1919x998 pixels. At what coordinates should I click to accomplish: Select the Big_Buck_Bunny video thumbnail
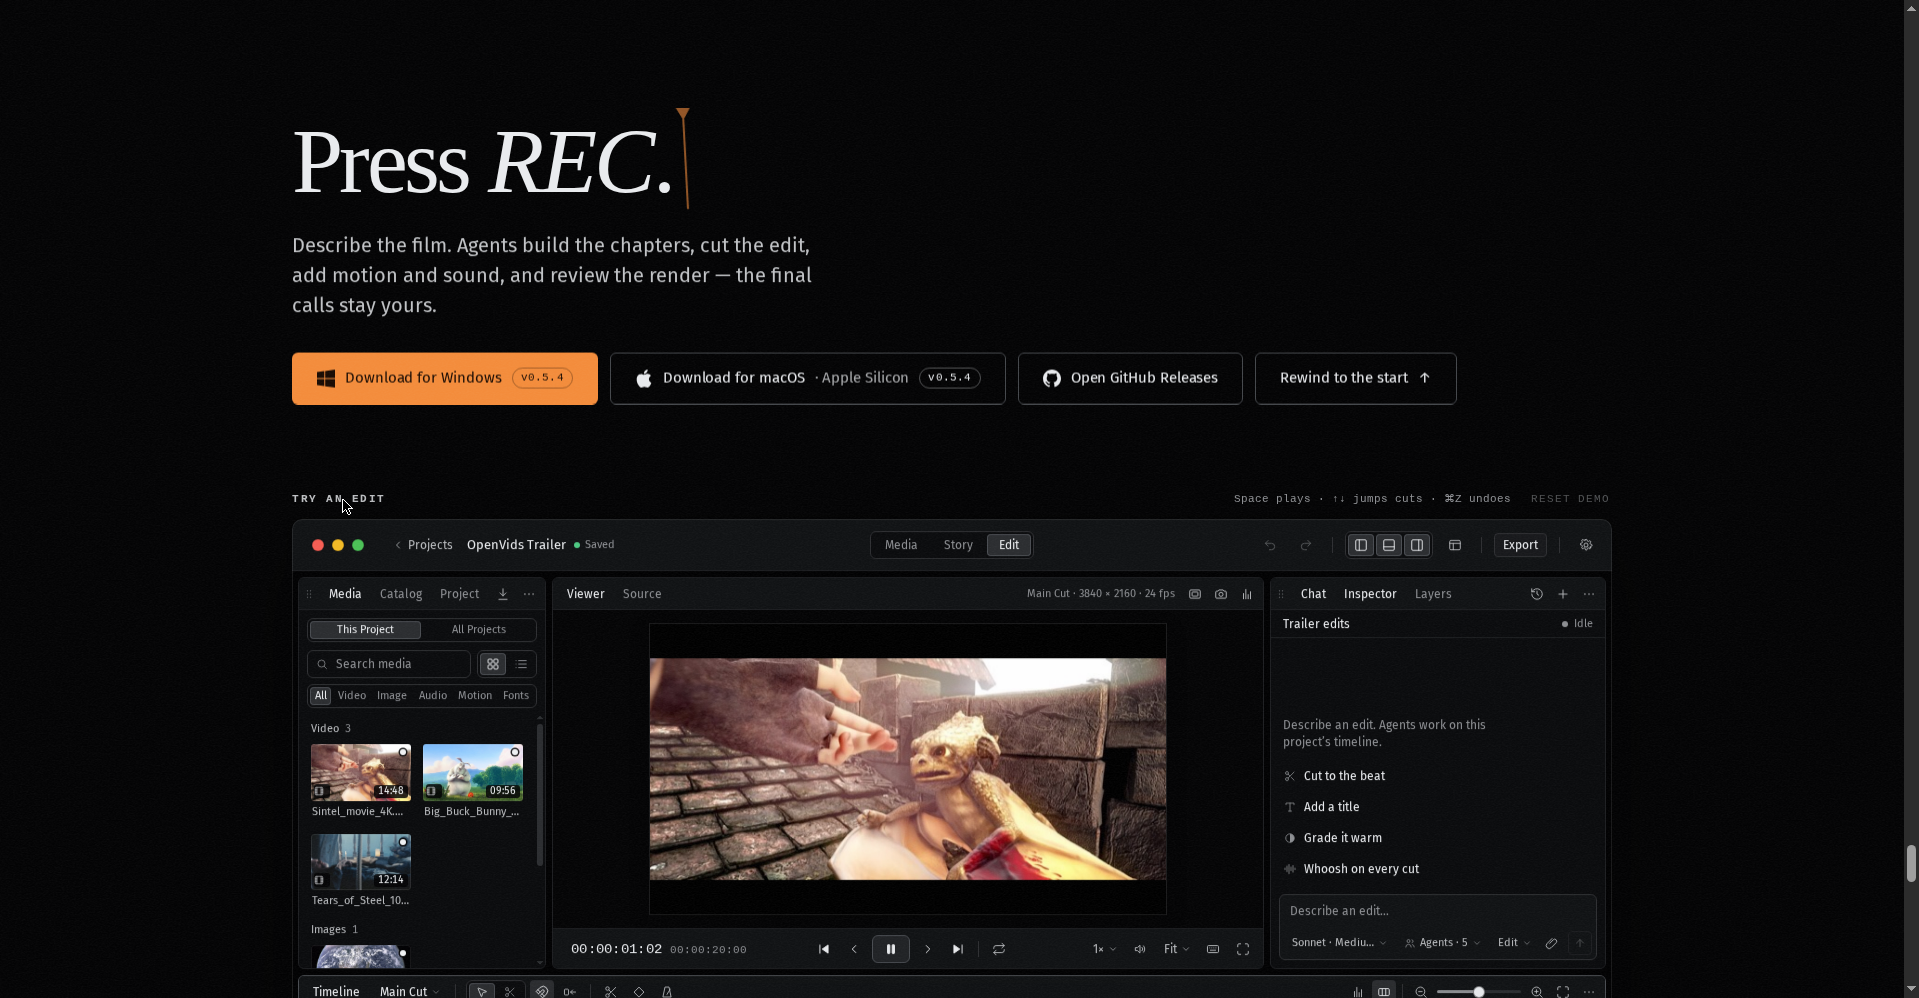(x=473, y=772)
